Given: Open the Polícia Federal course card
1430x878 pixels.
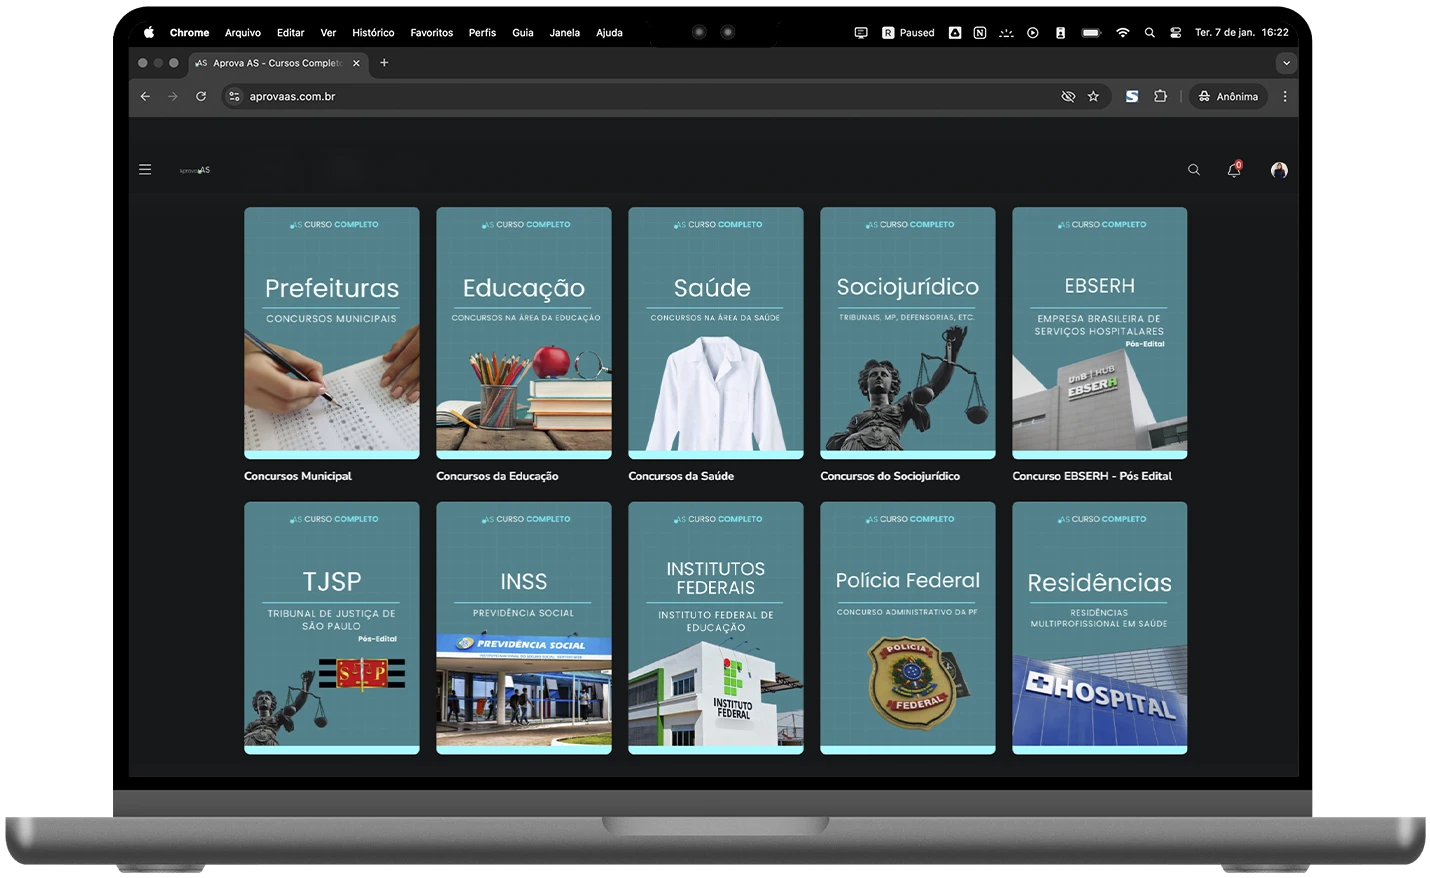Looking at the screenshot, I should pos(908,628).
